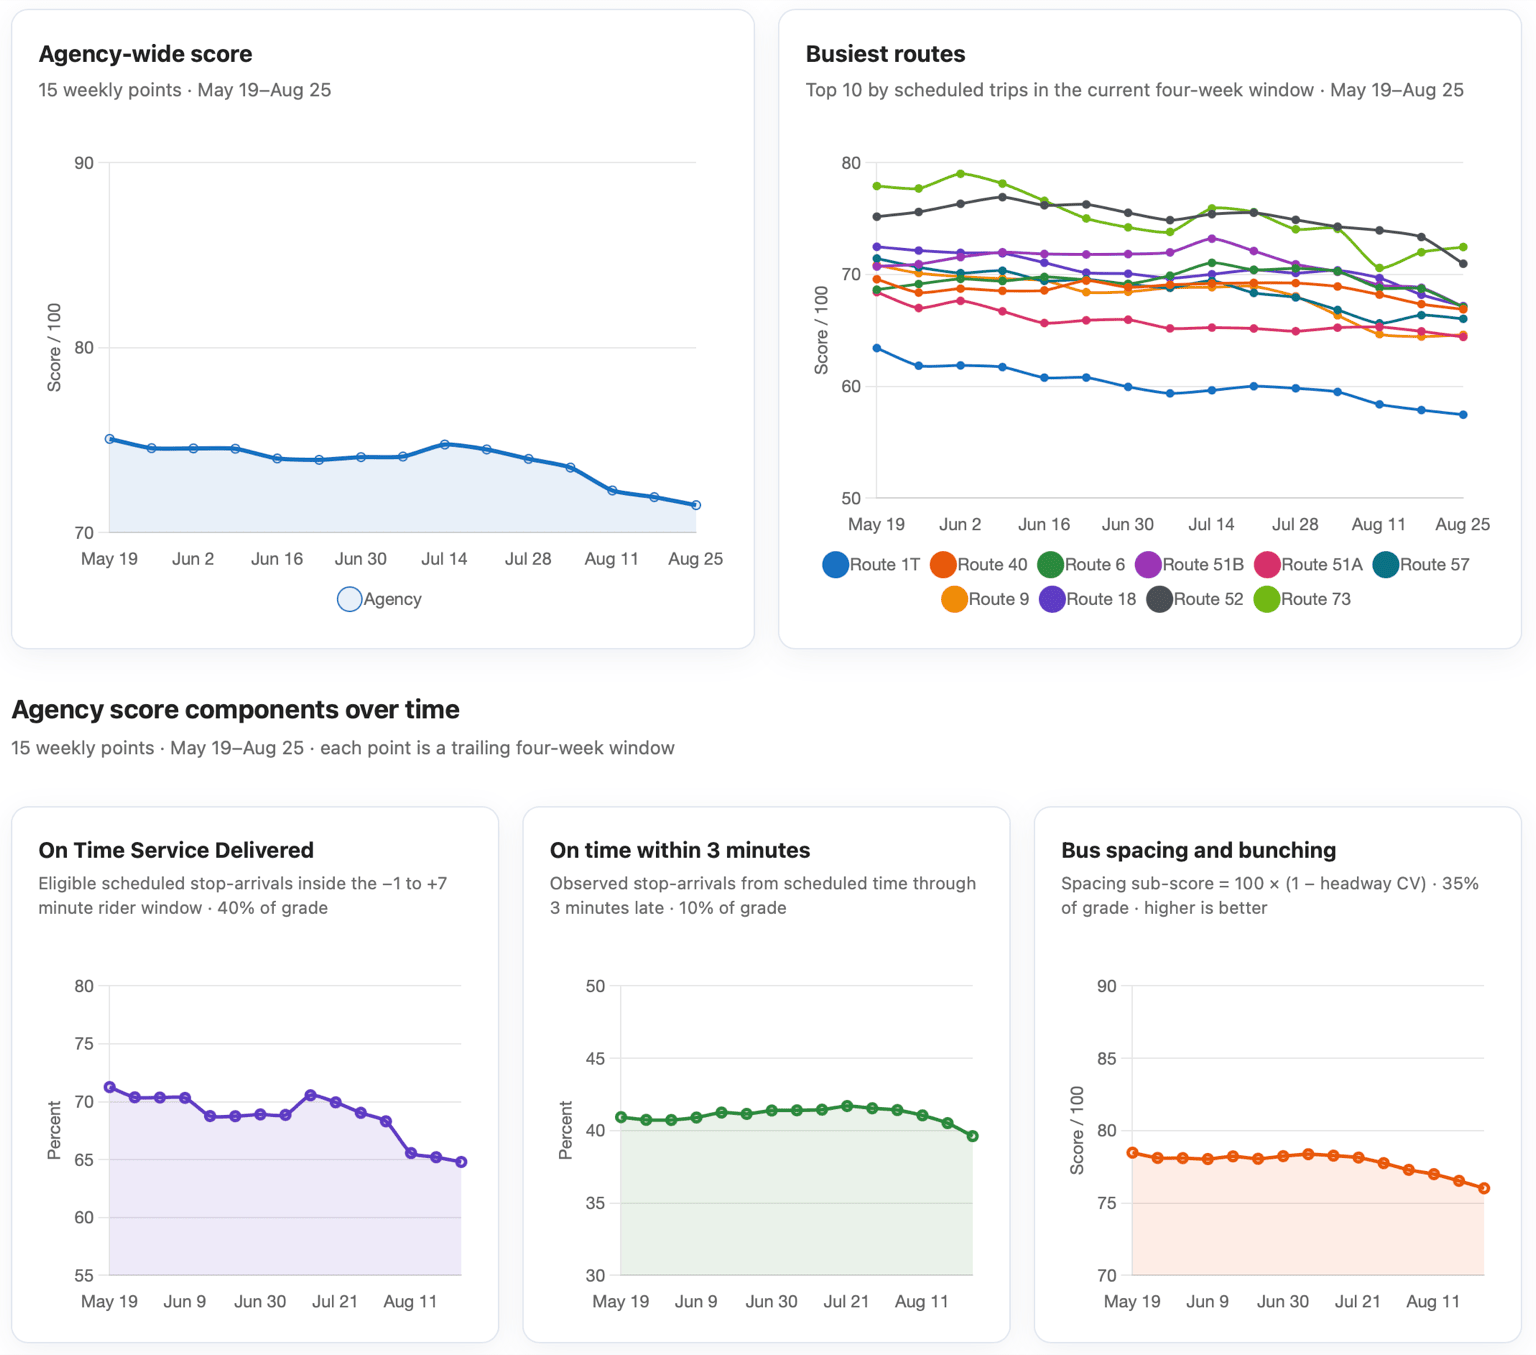Click the Route 57 legend entry
1536x1355 pixels.
pos(1421,565)
